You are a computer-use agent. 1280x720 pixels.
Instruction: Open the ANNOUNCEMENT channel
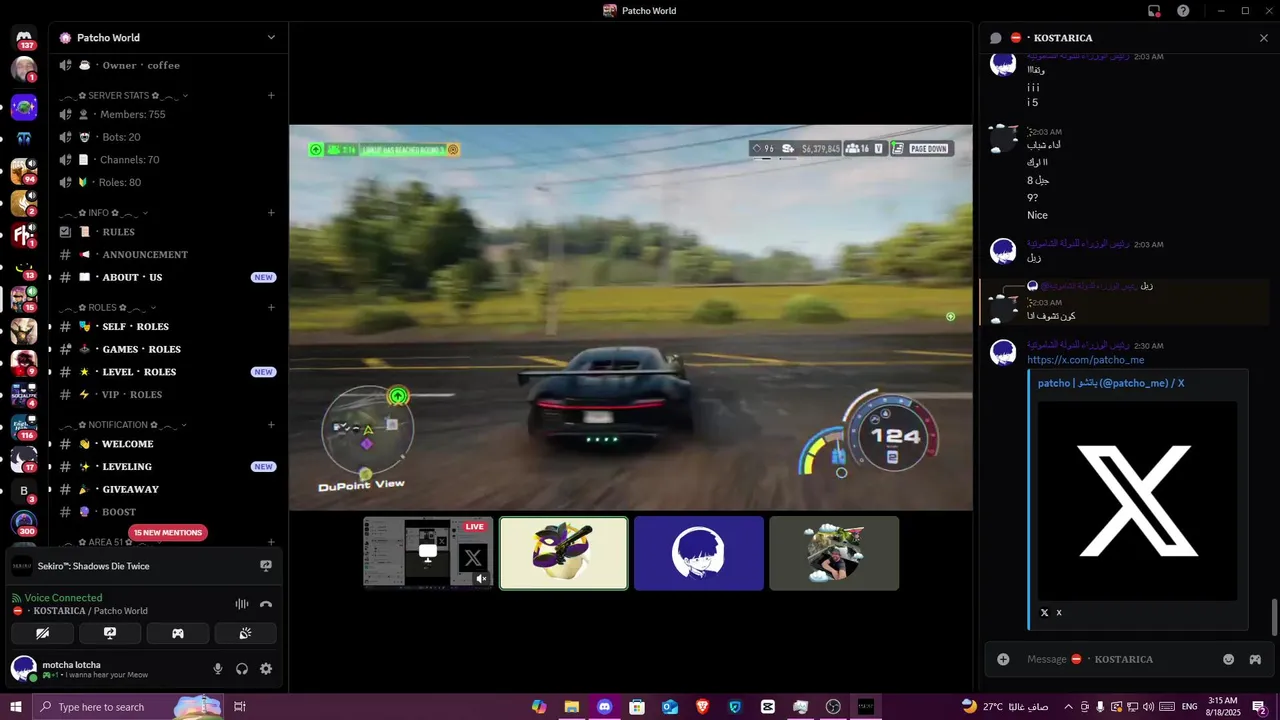(x=166, y=255)
